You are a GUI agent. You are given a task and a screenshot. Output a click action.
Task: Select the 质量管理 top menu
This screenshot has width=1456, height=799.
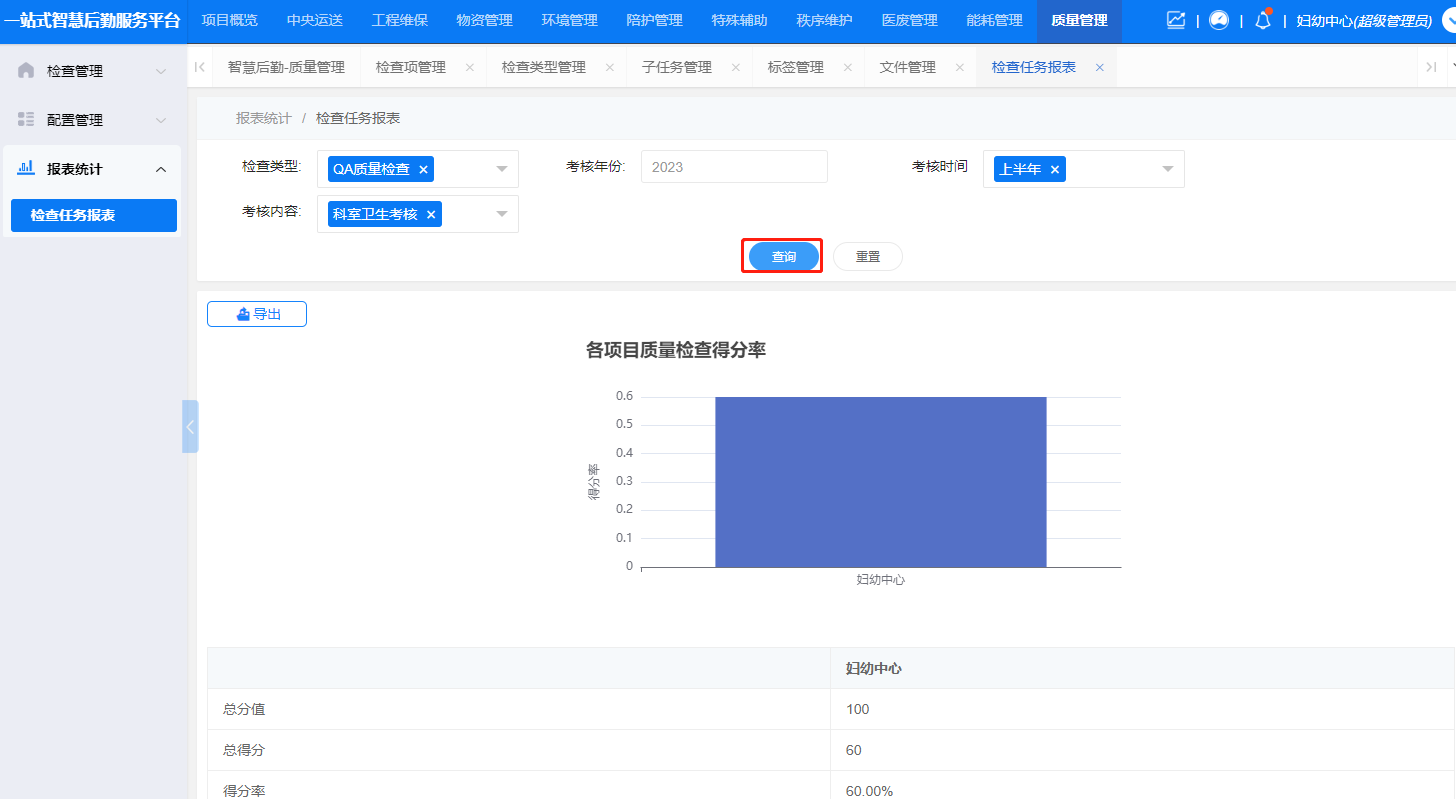1079,21
